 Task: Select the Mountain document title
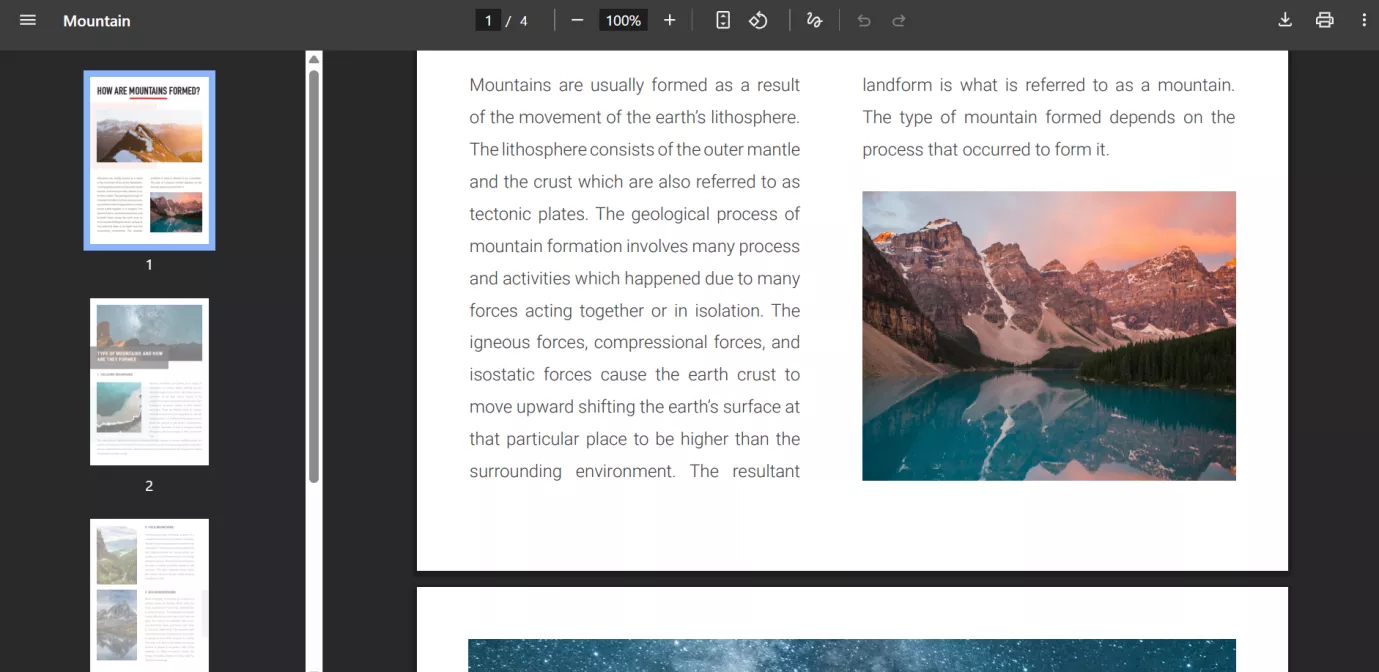(x=96, y=20)
